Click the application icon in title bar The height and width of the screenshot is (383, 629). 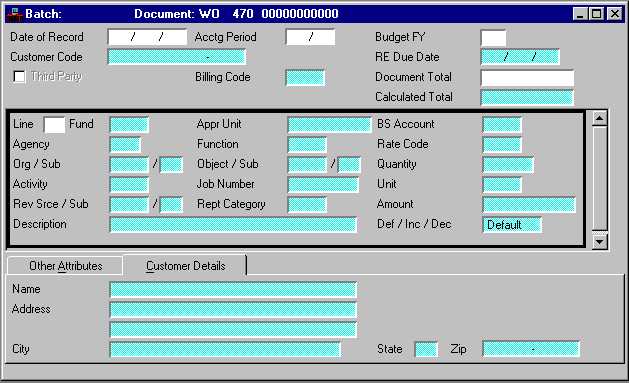click(x=15, y=14)
